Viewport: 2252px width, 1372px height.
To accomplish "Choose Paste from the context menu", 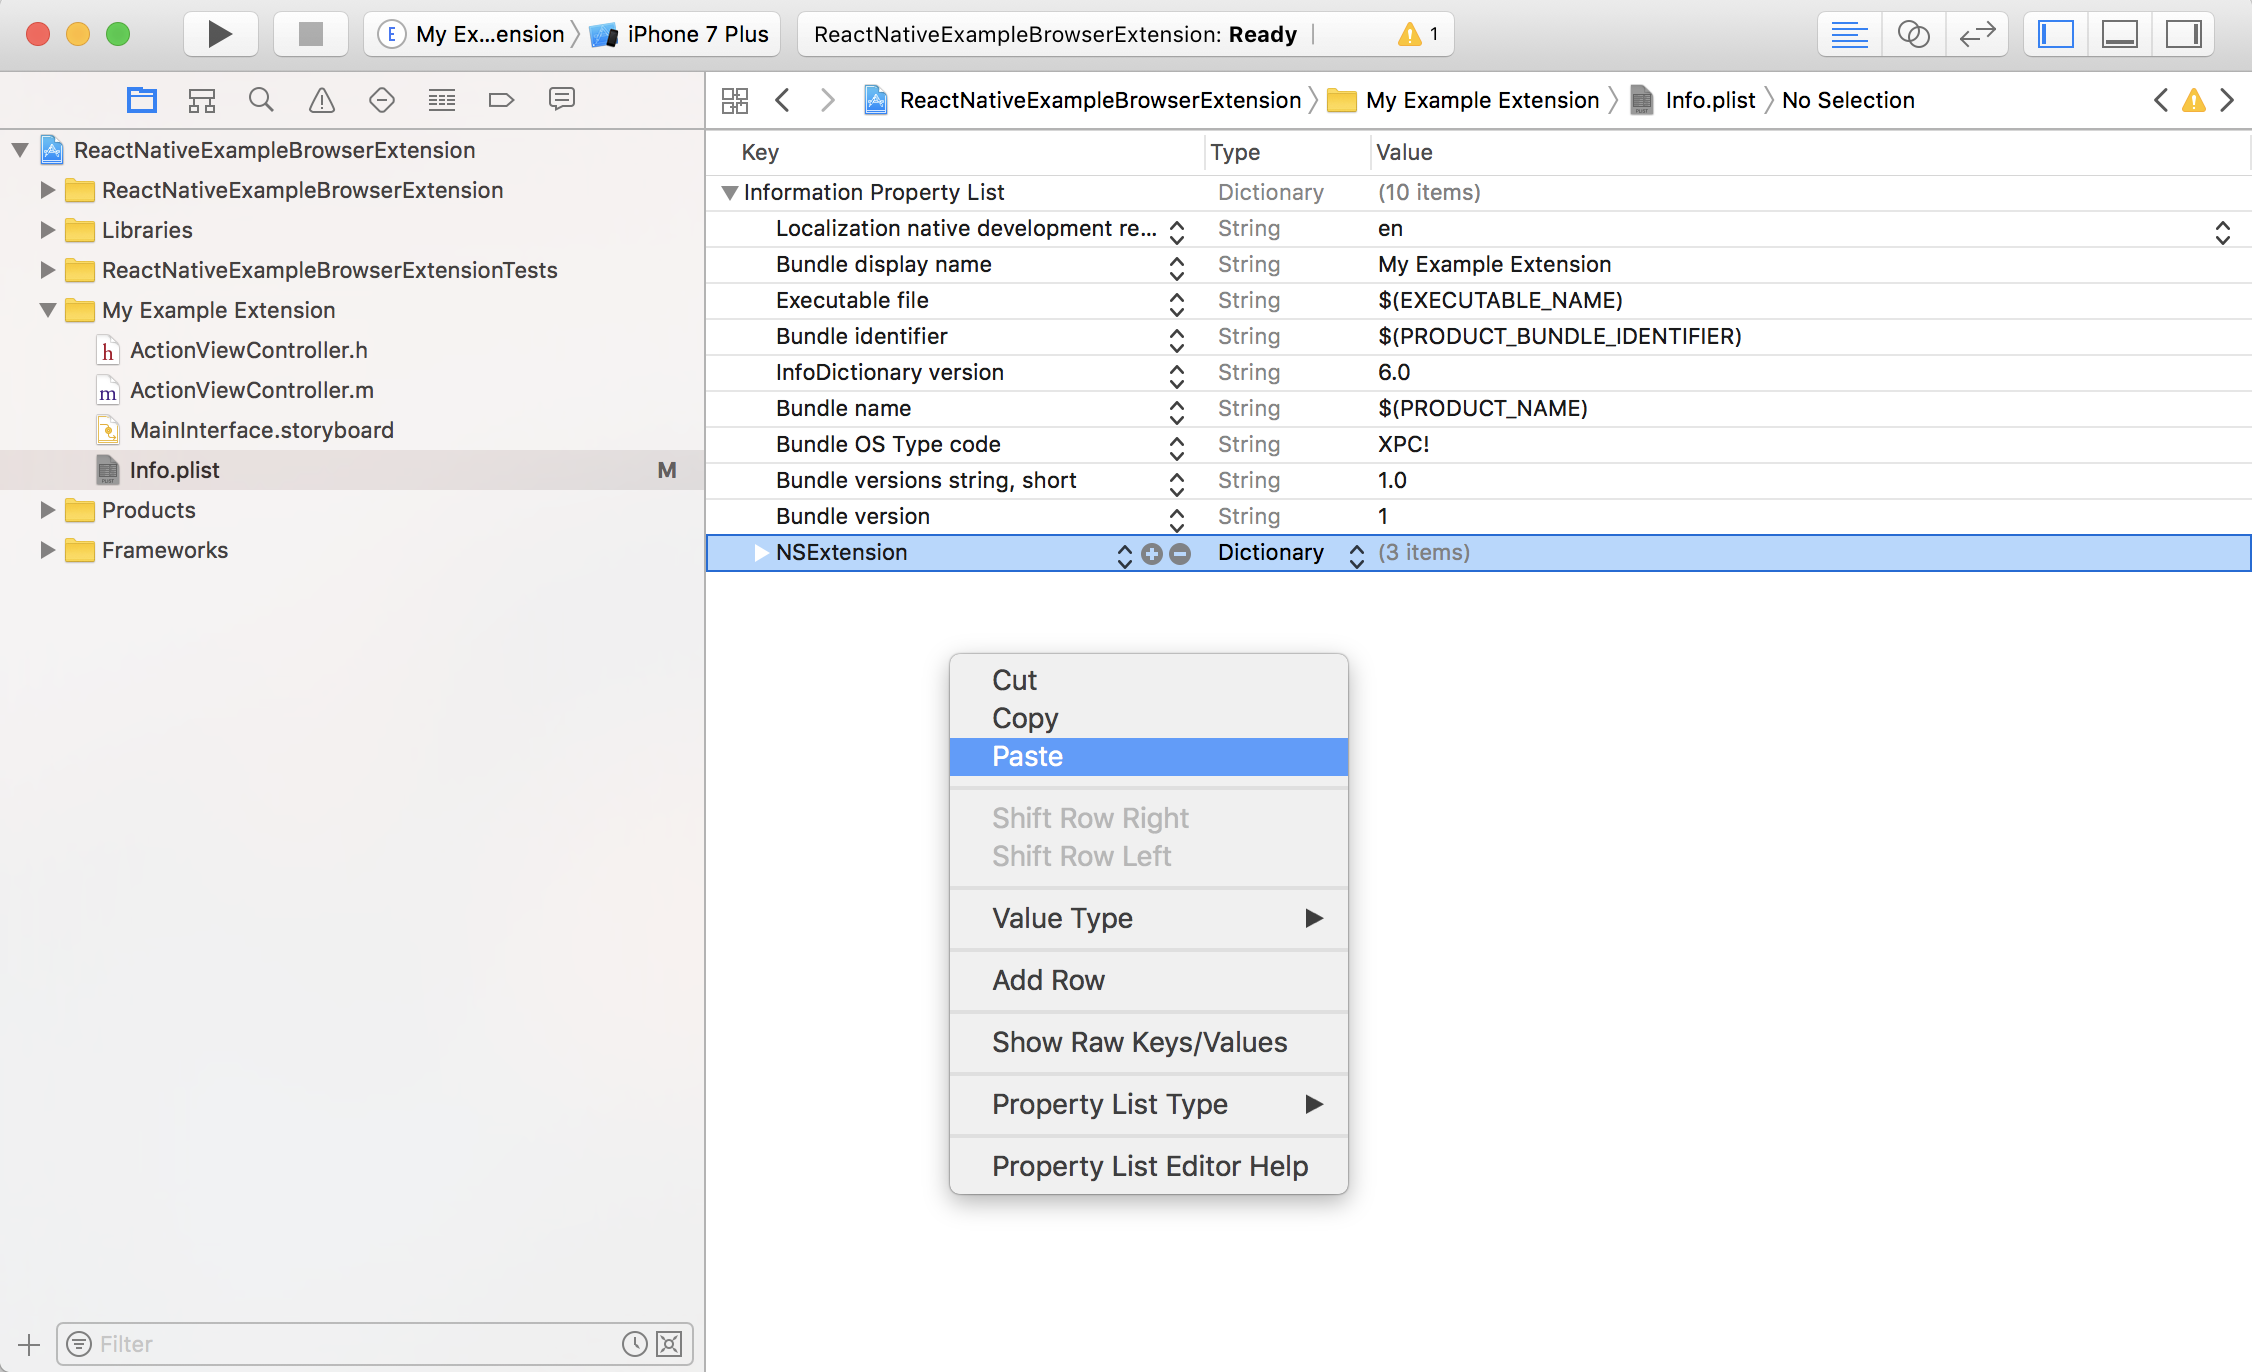I will point(1148,756).
